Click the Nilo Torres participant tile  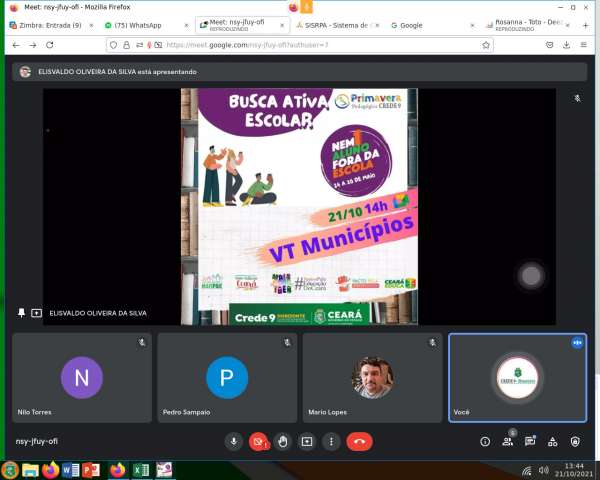pyautogui.click(x=82, y=378)
